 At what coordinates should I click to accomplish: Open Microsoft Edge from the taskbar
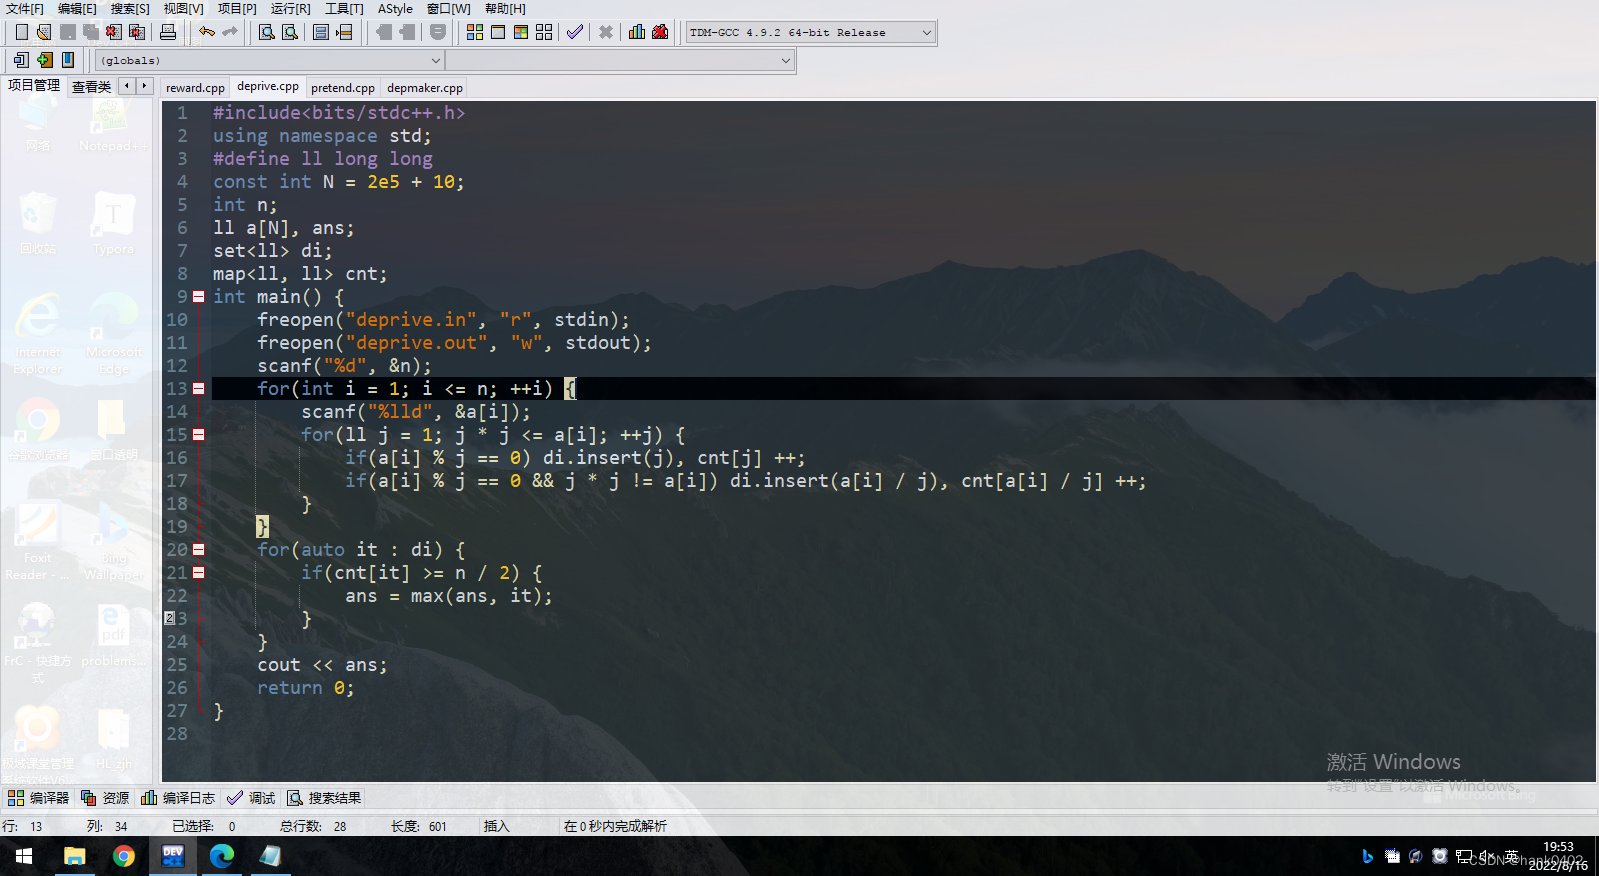point(222,856)
